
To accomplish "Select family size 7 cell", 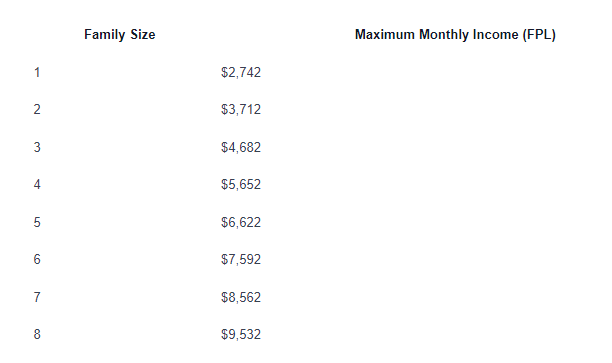I will click(x=37, y=297).
